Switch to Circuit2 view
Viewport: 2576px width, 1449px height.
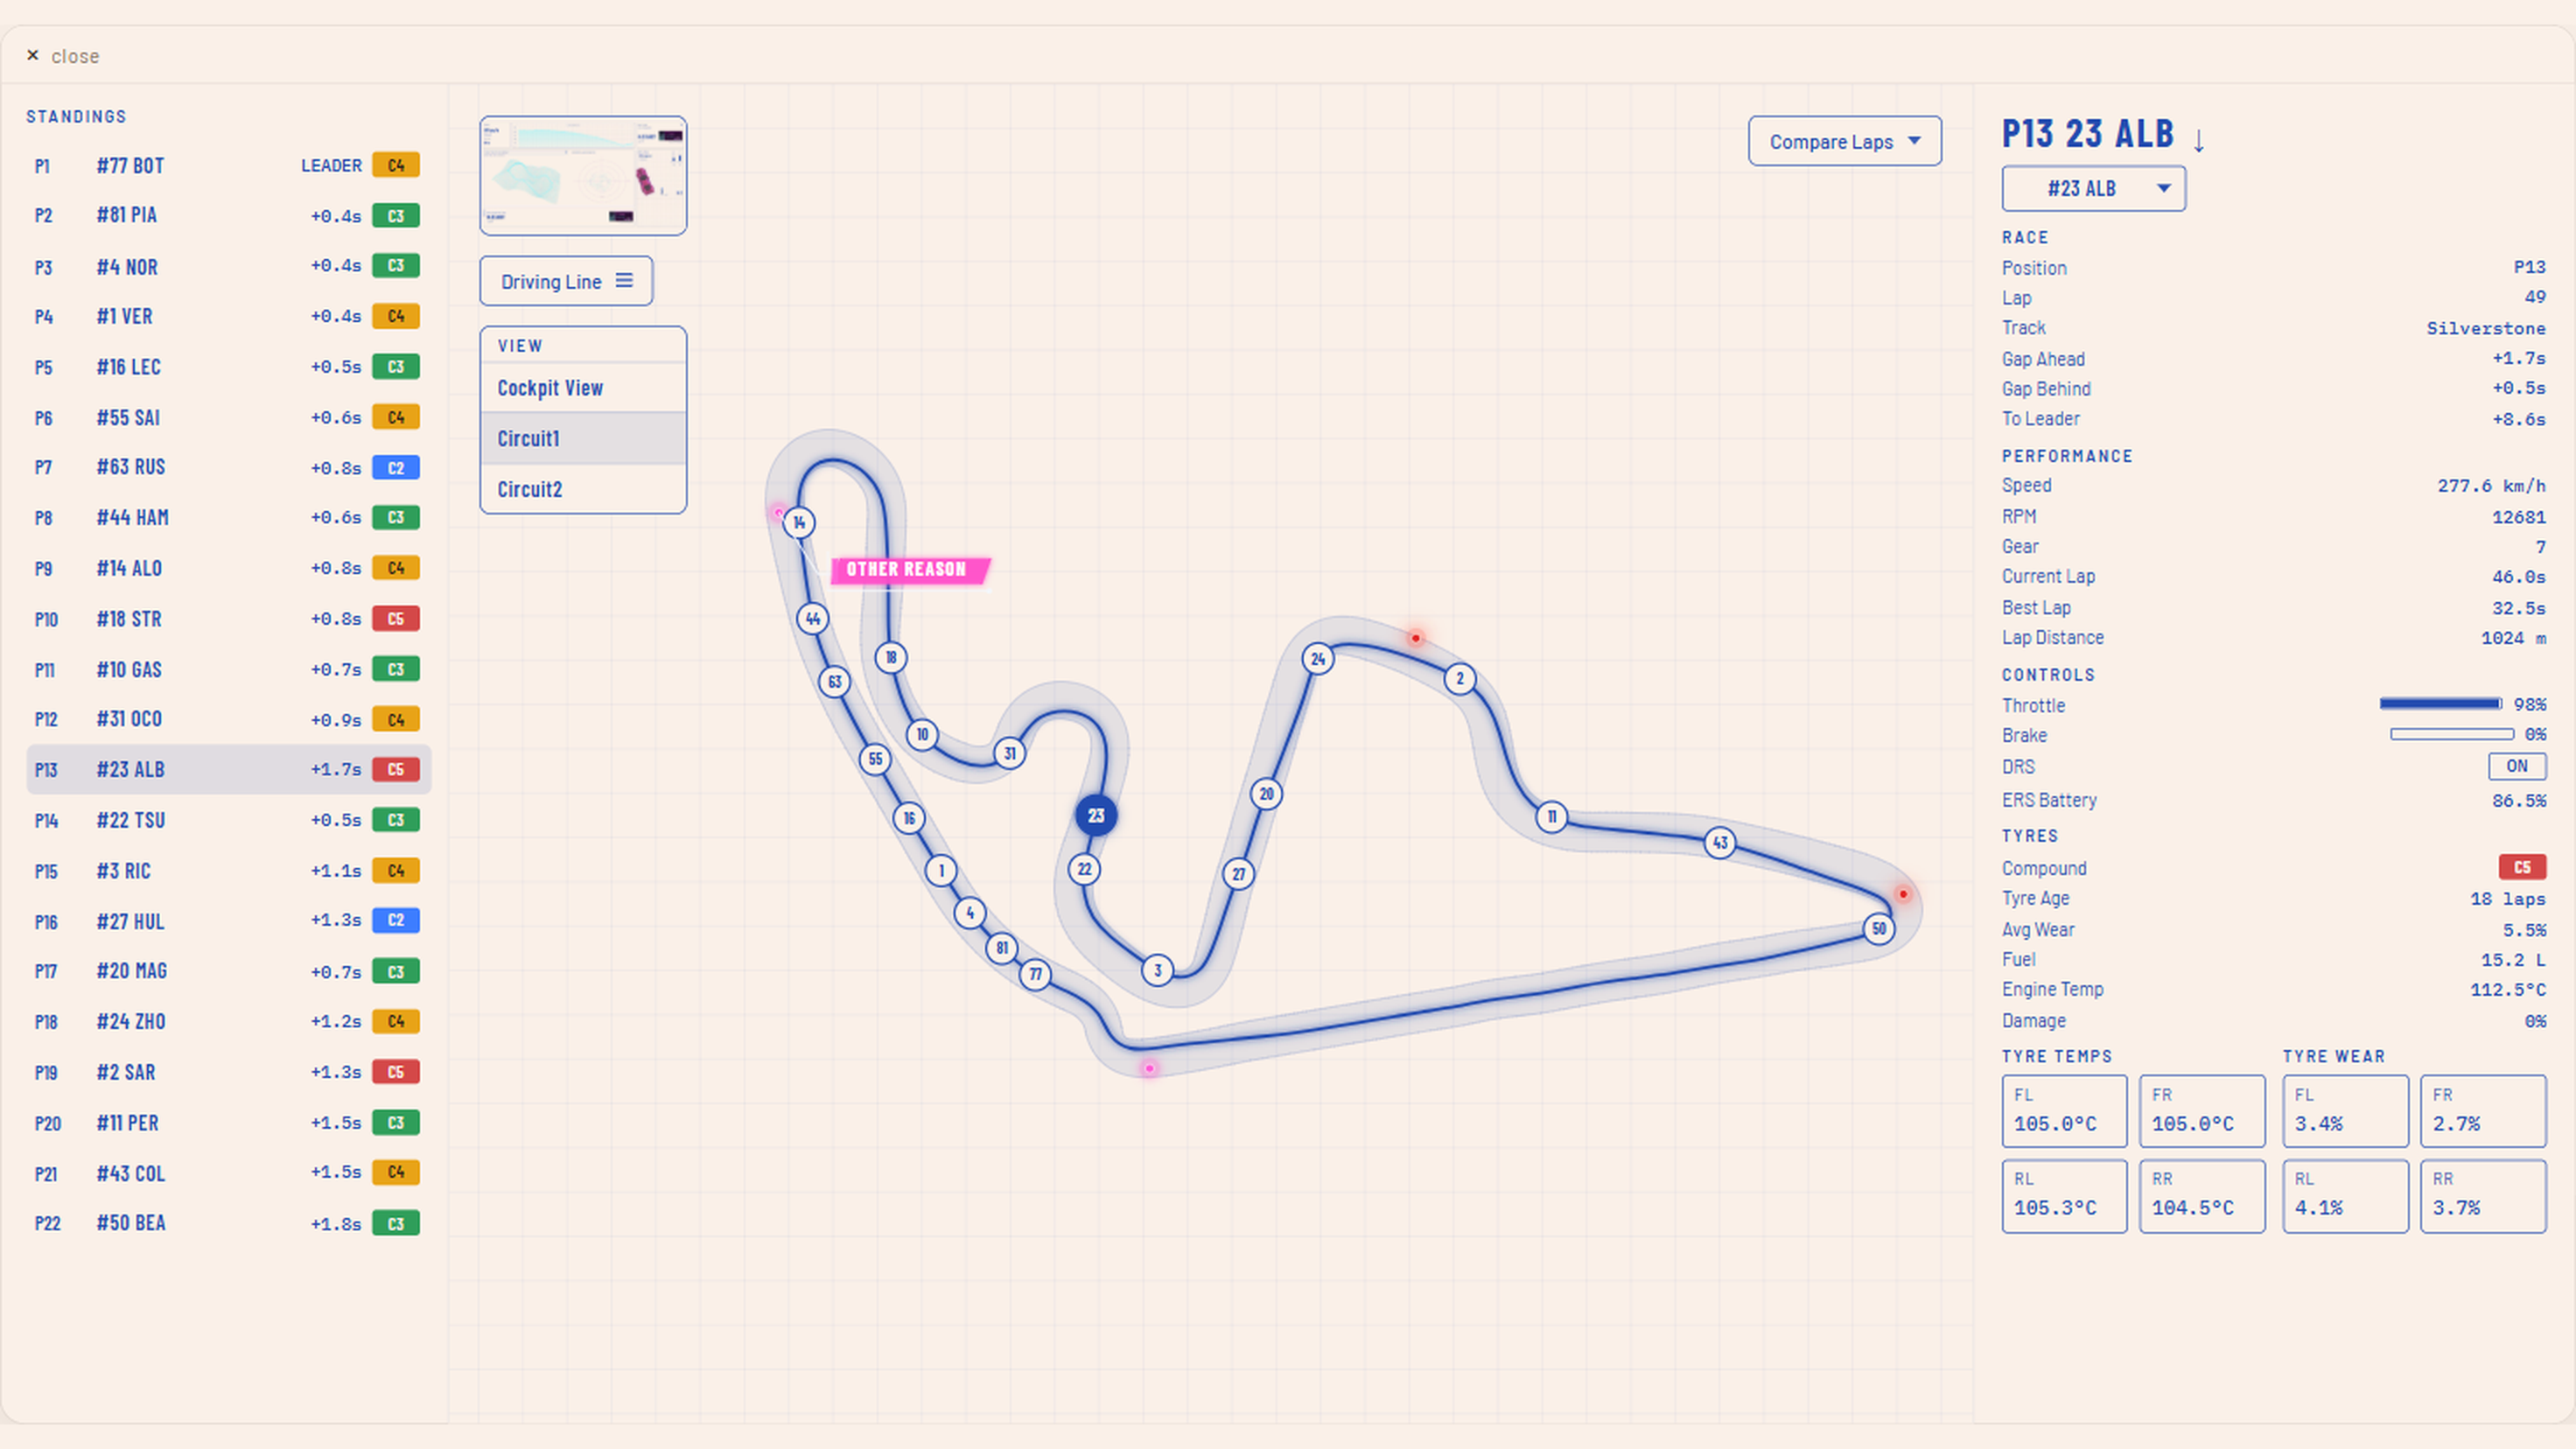click(x=583, y=489)
